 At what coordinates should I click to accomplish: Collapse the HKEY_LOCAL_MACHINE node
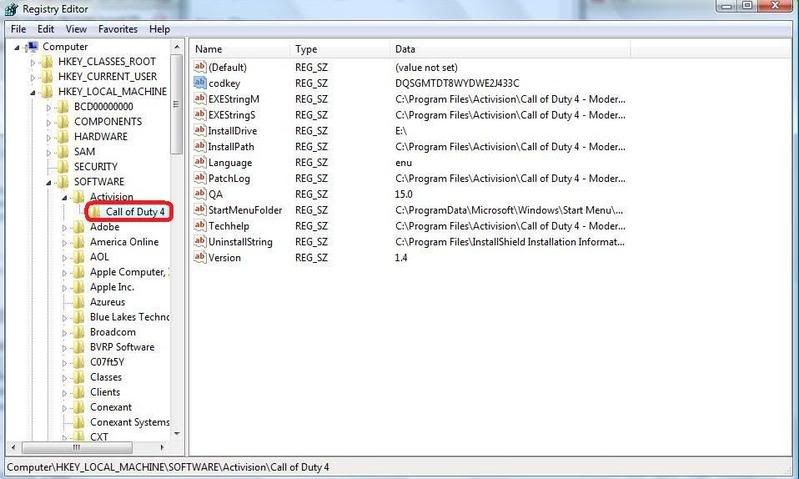coord(33,93)
